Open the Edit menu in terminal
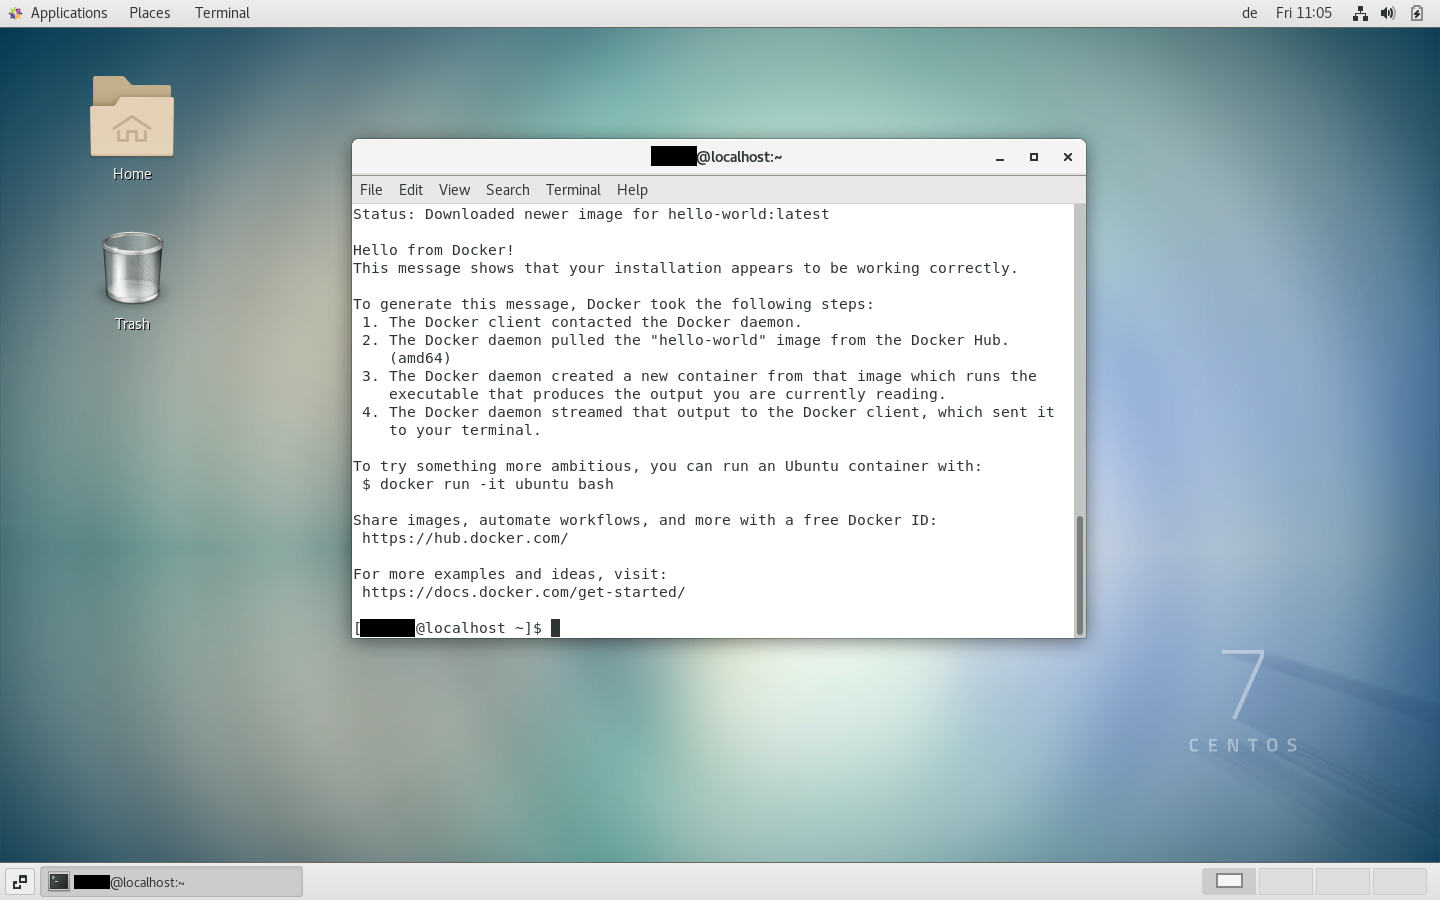Image resolution: width=1440 pixels, height=900 pixels. [411, 190]
